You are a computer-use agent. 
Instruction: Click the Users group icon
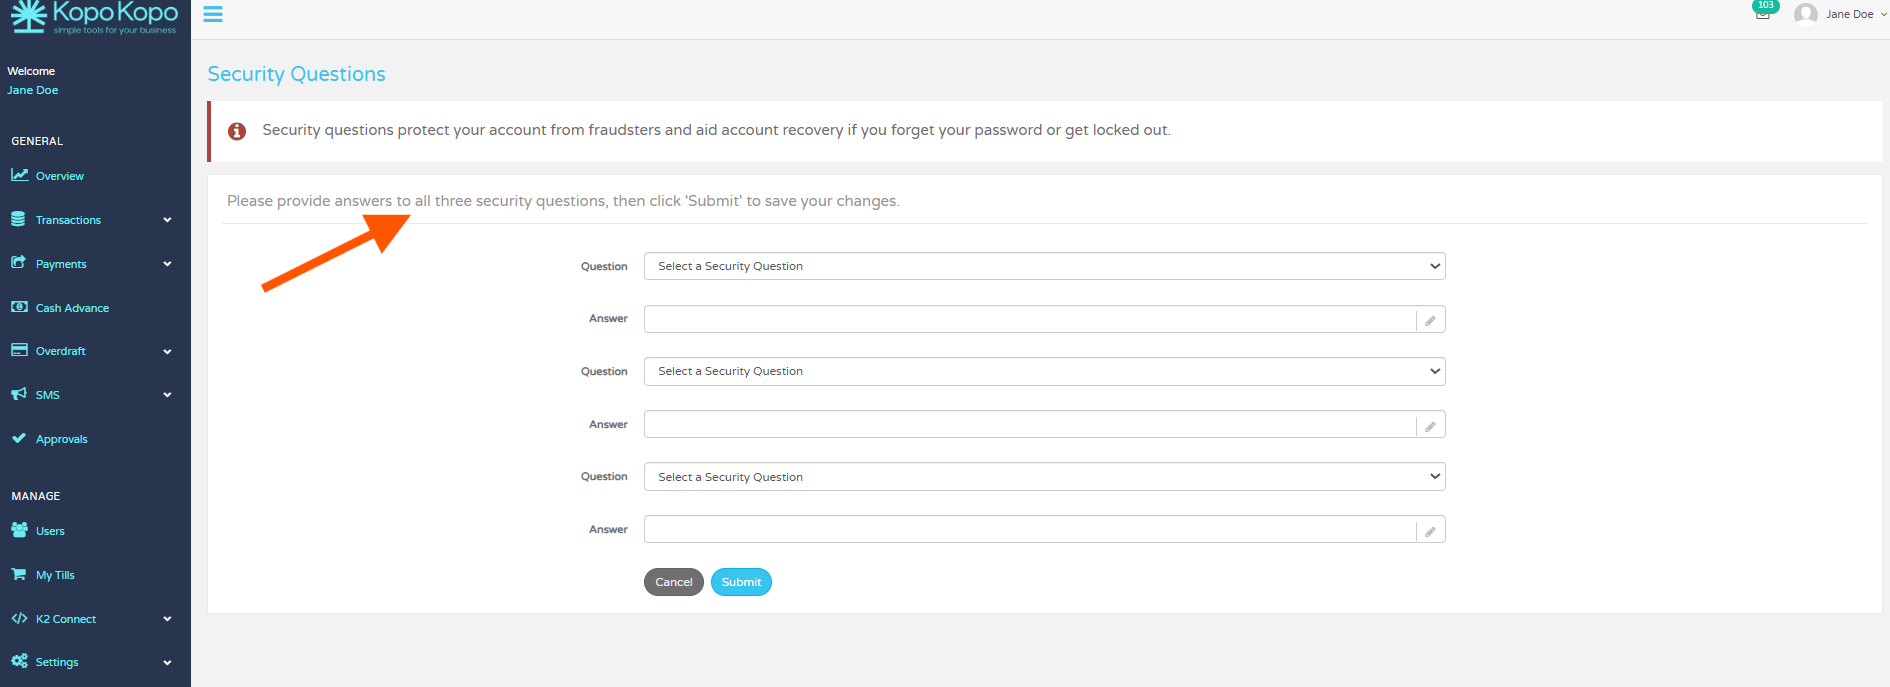tap(19, 530)
